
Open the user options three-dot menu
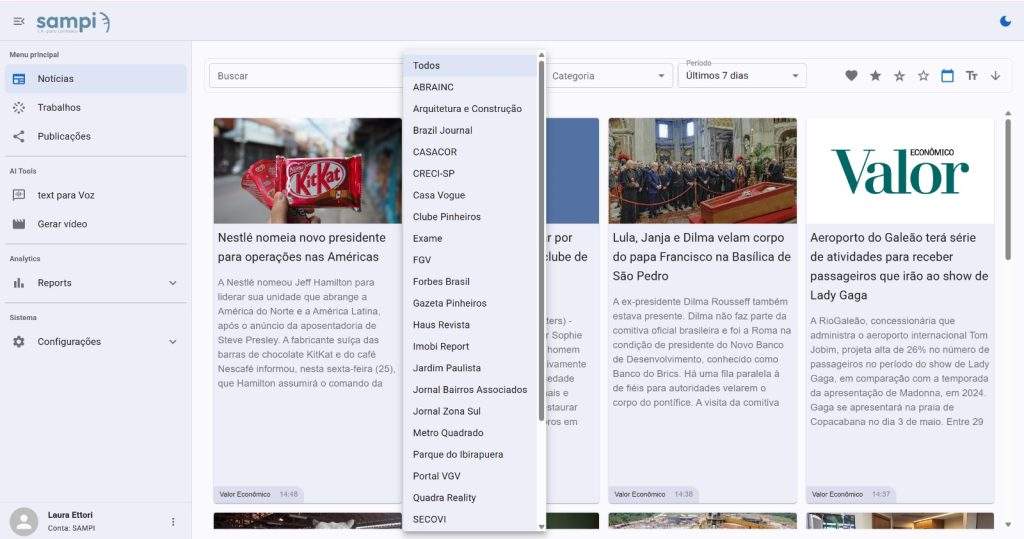173,521
